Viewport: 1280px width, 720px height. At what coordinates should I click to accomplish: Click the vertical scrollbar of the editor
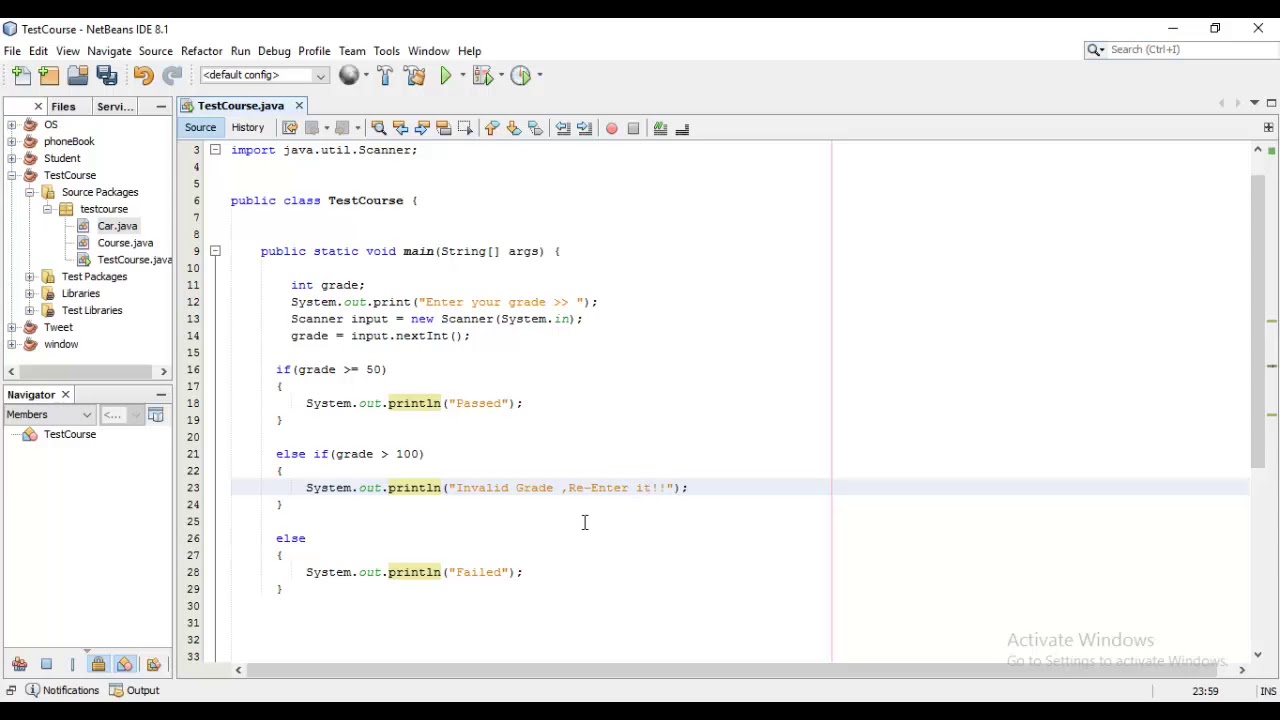click(x=1258, y=320)
